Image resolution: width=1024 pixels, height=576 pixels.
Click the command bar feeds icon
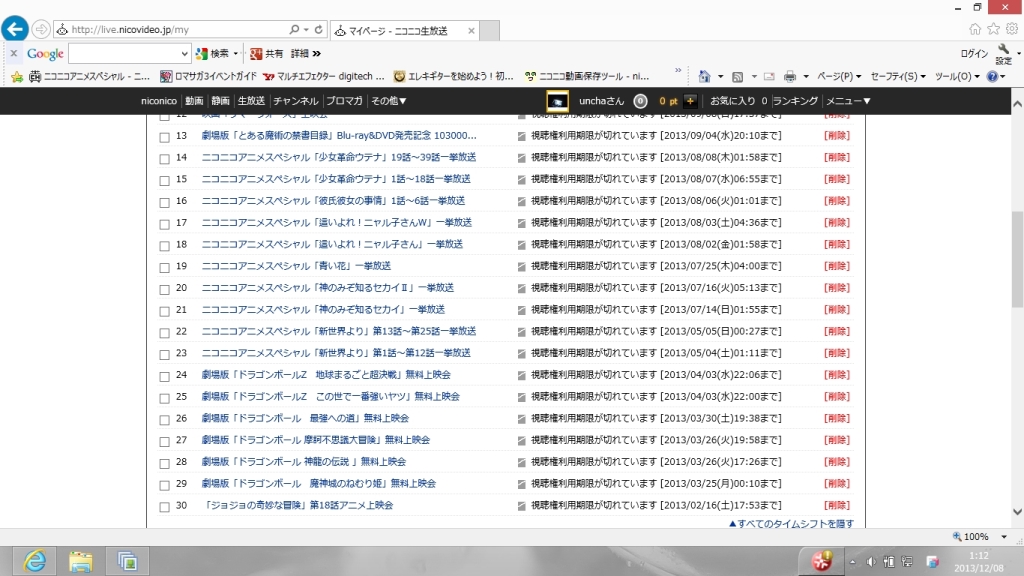[x=737, y=76]
